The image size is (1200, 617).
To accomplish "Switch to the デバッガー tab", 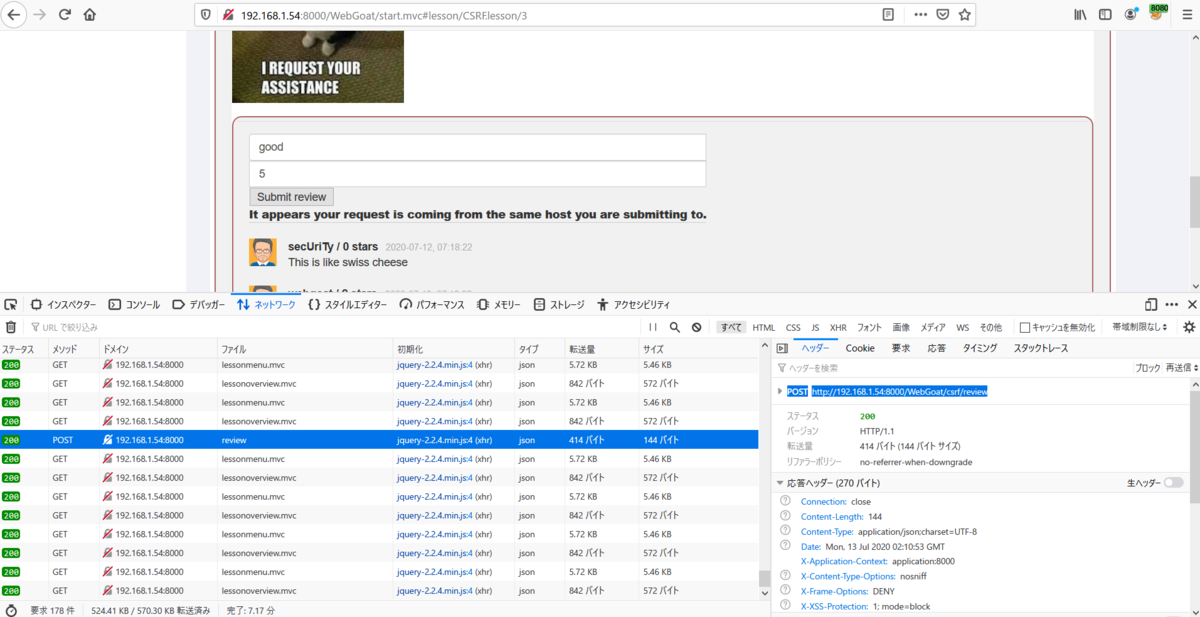I will click(198, 304).
